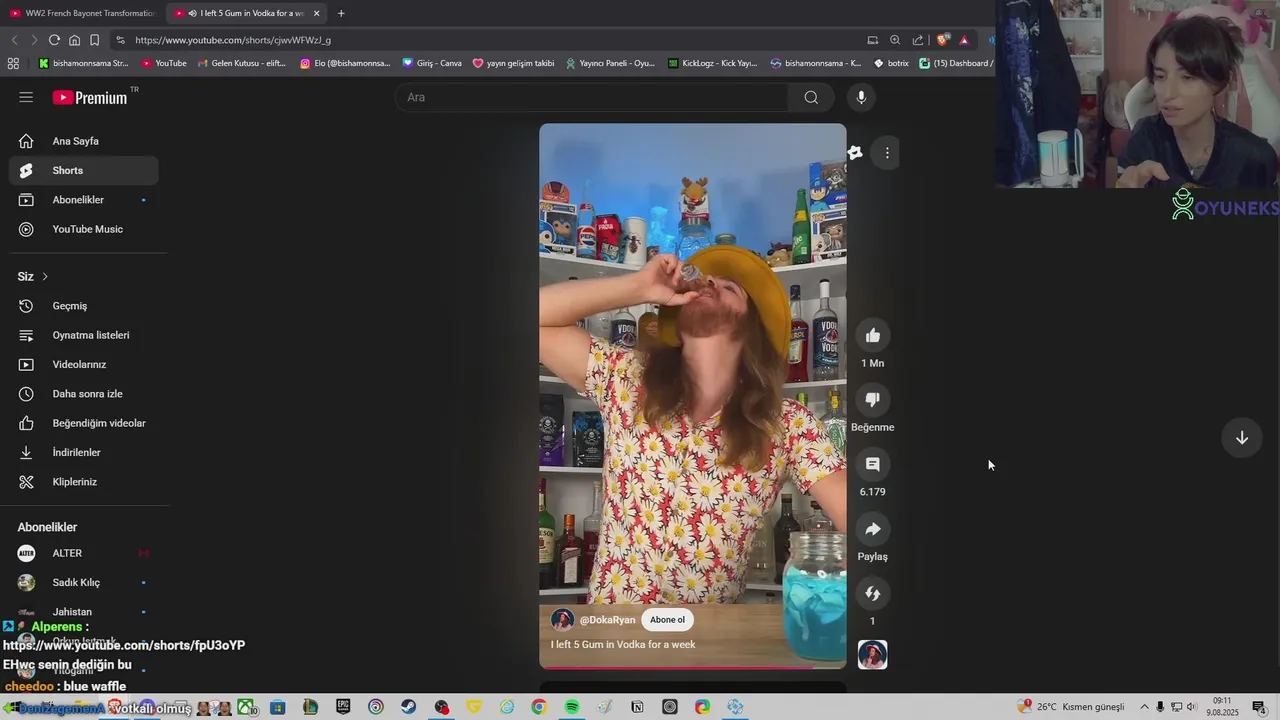Show hidden system tray icons chevron
The image size is (1280, 720).
tap(1145, 707)
